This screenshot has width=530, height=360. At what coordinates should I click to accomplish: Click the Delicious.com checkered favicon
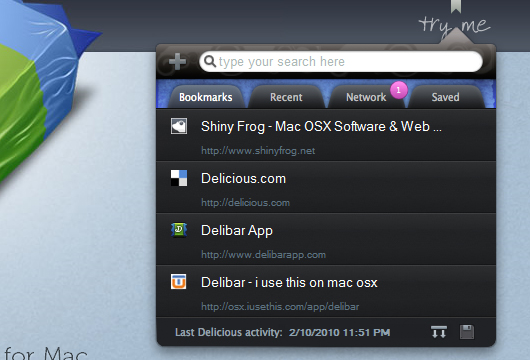tap(179, 178)
